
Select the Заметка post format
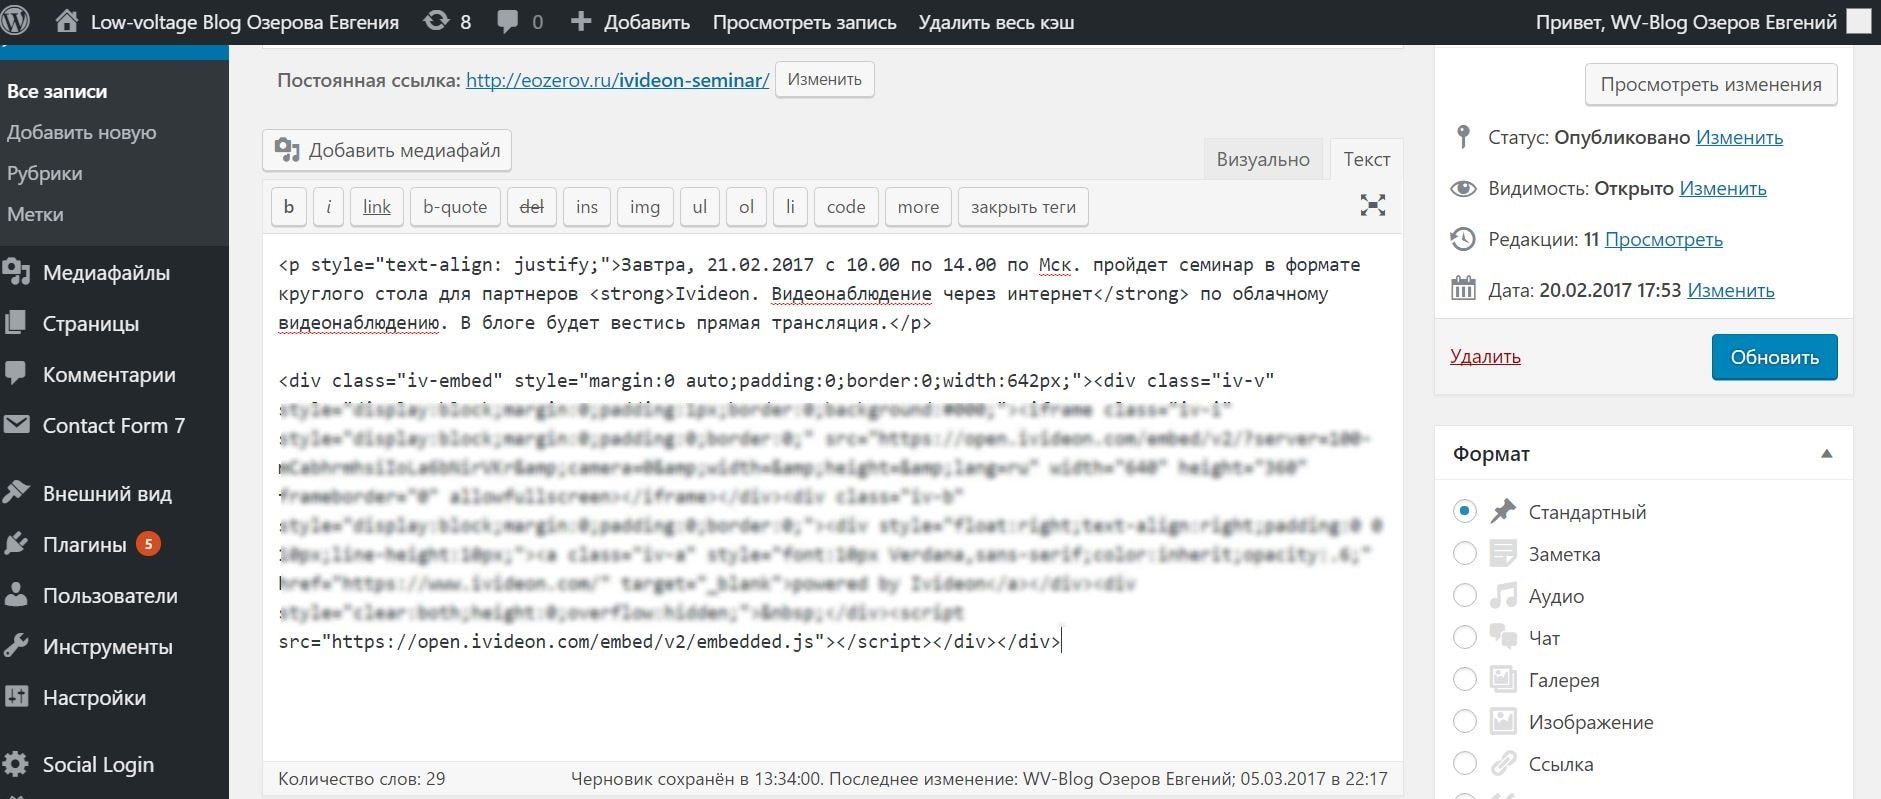click(x=1464, y=553)
